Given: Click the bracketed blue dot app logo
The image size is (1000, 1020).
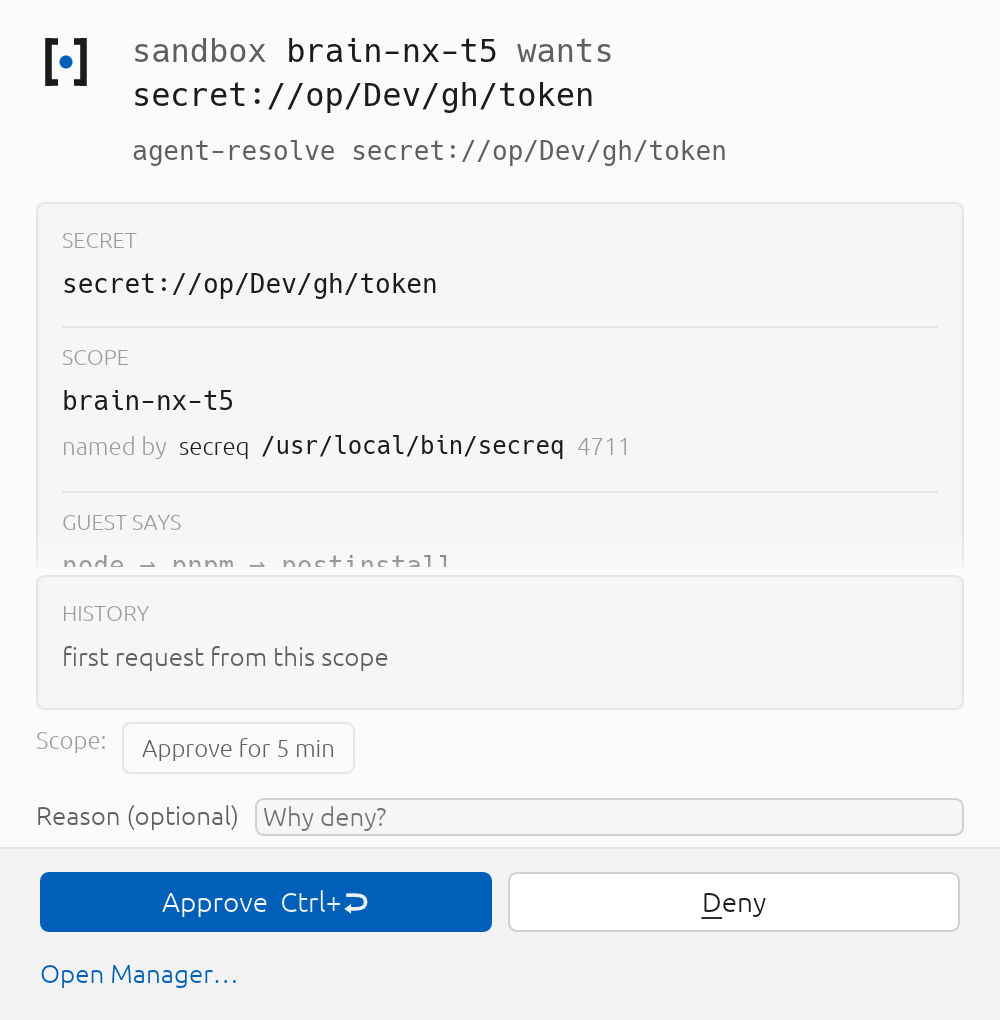Looking at the screenshot, I should click(66, 62).
